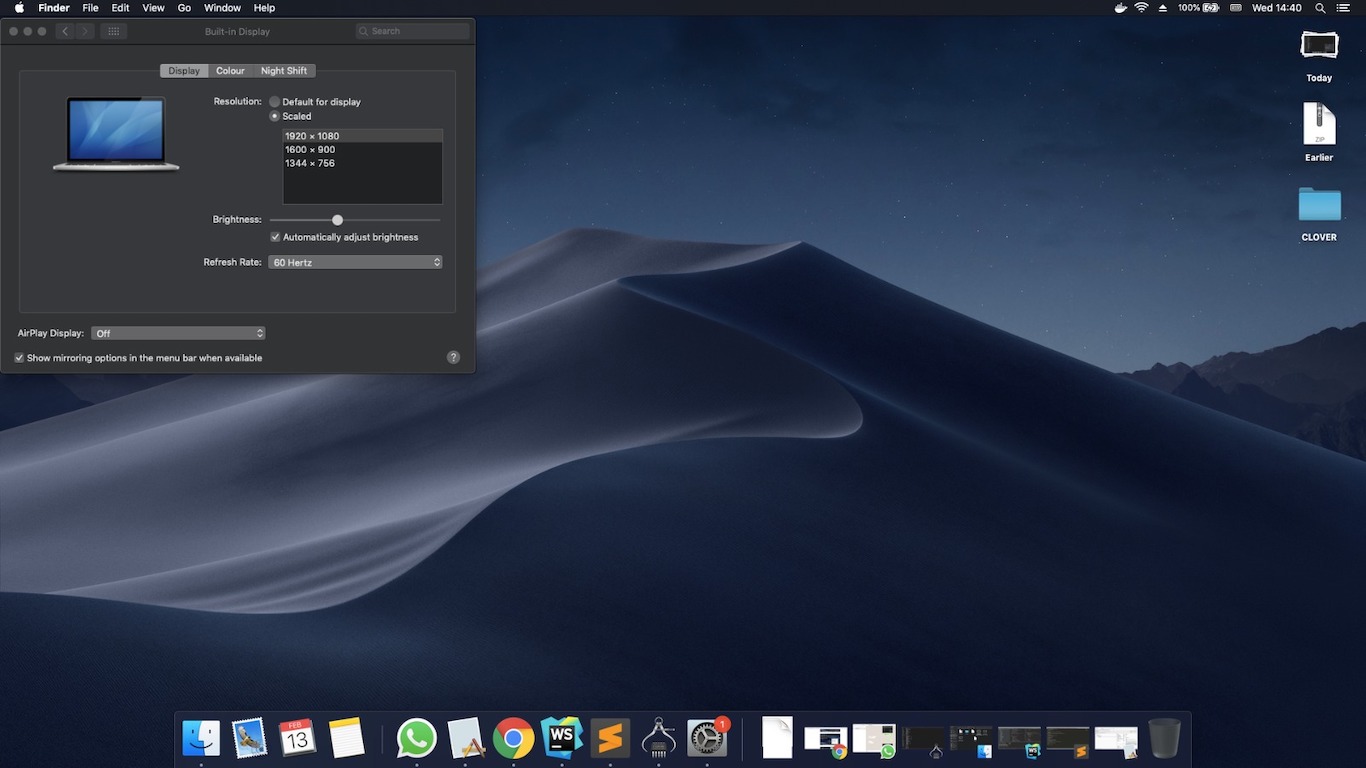Open the AirPlay Display dropdown

click(x=178, y=333)
